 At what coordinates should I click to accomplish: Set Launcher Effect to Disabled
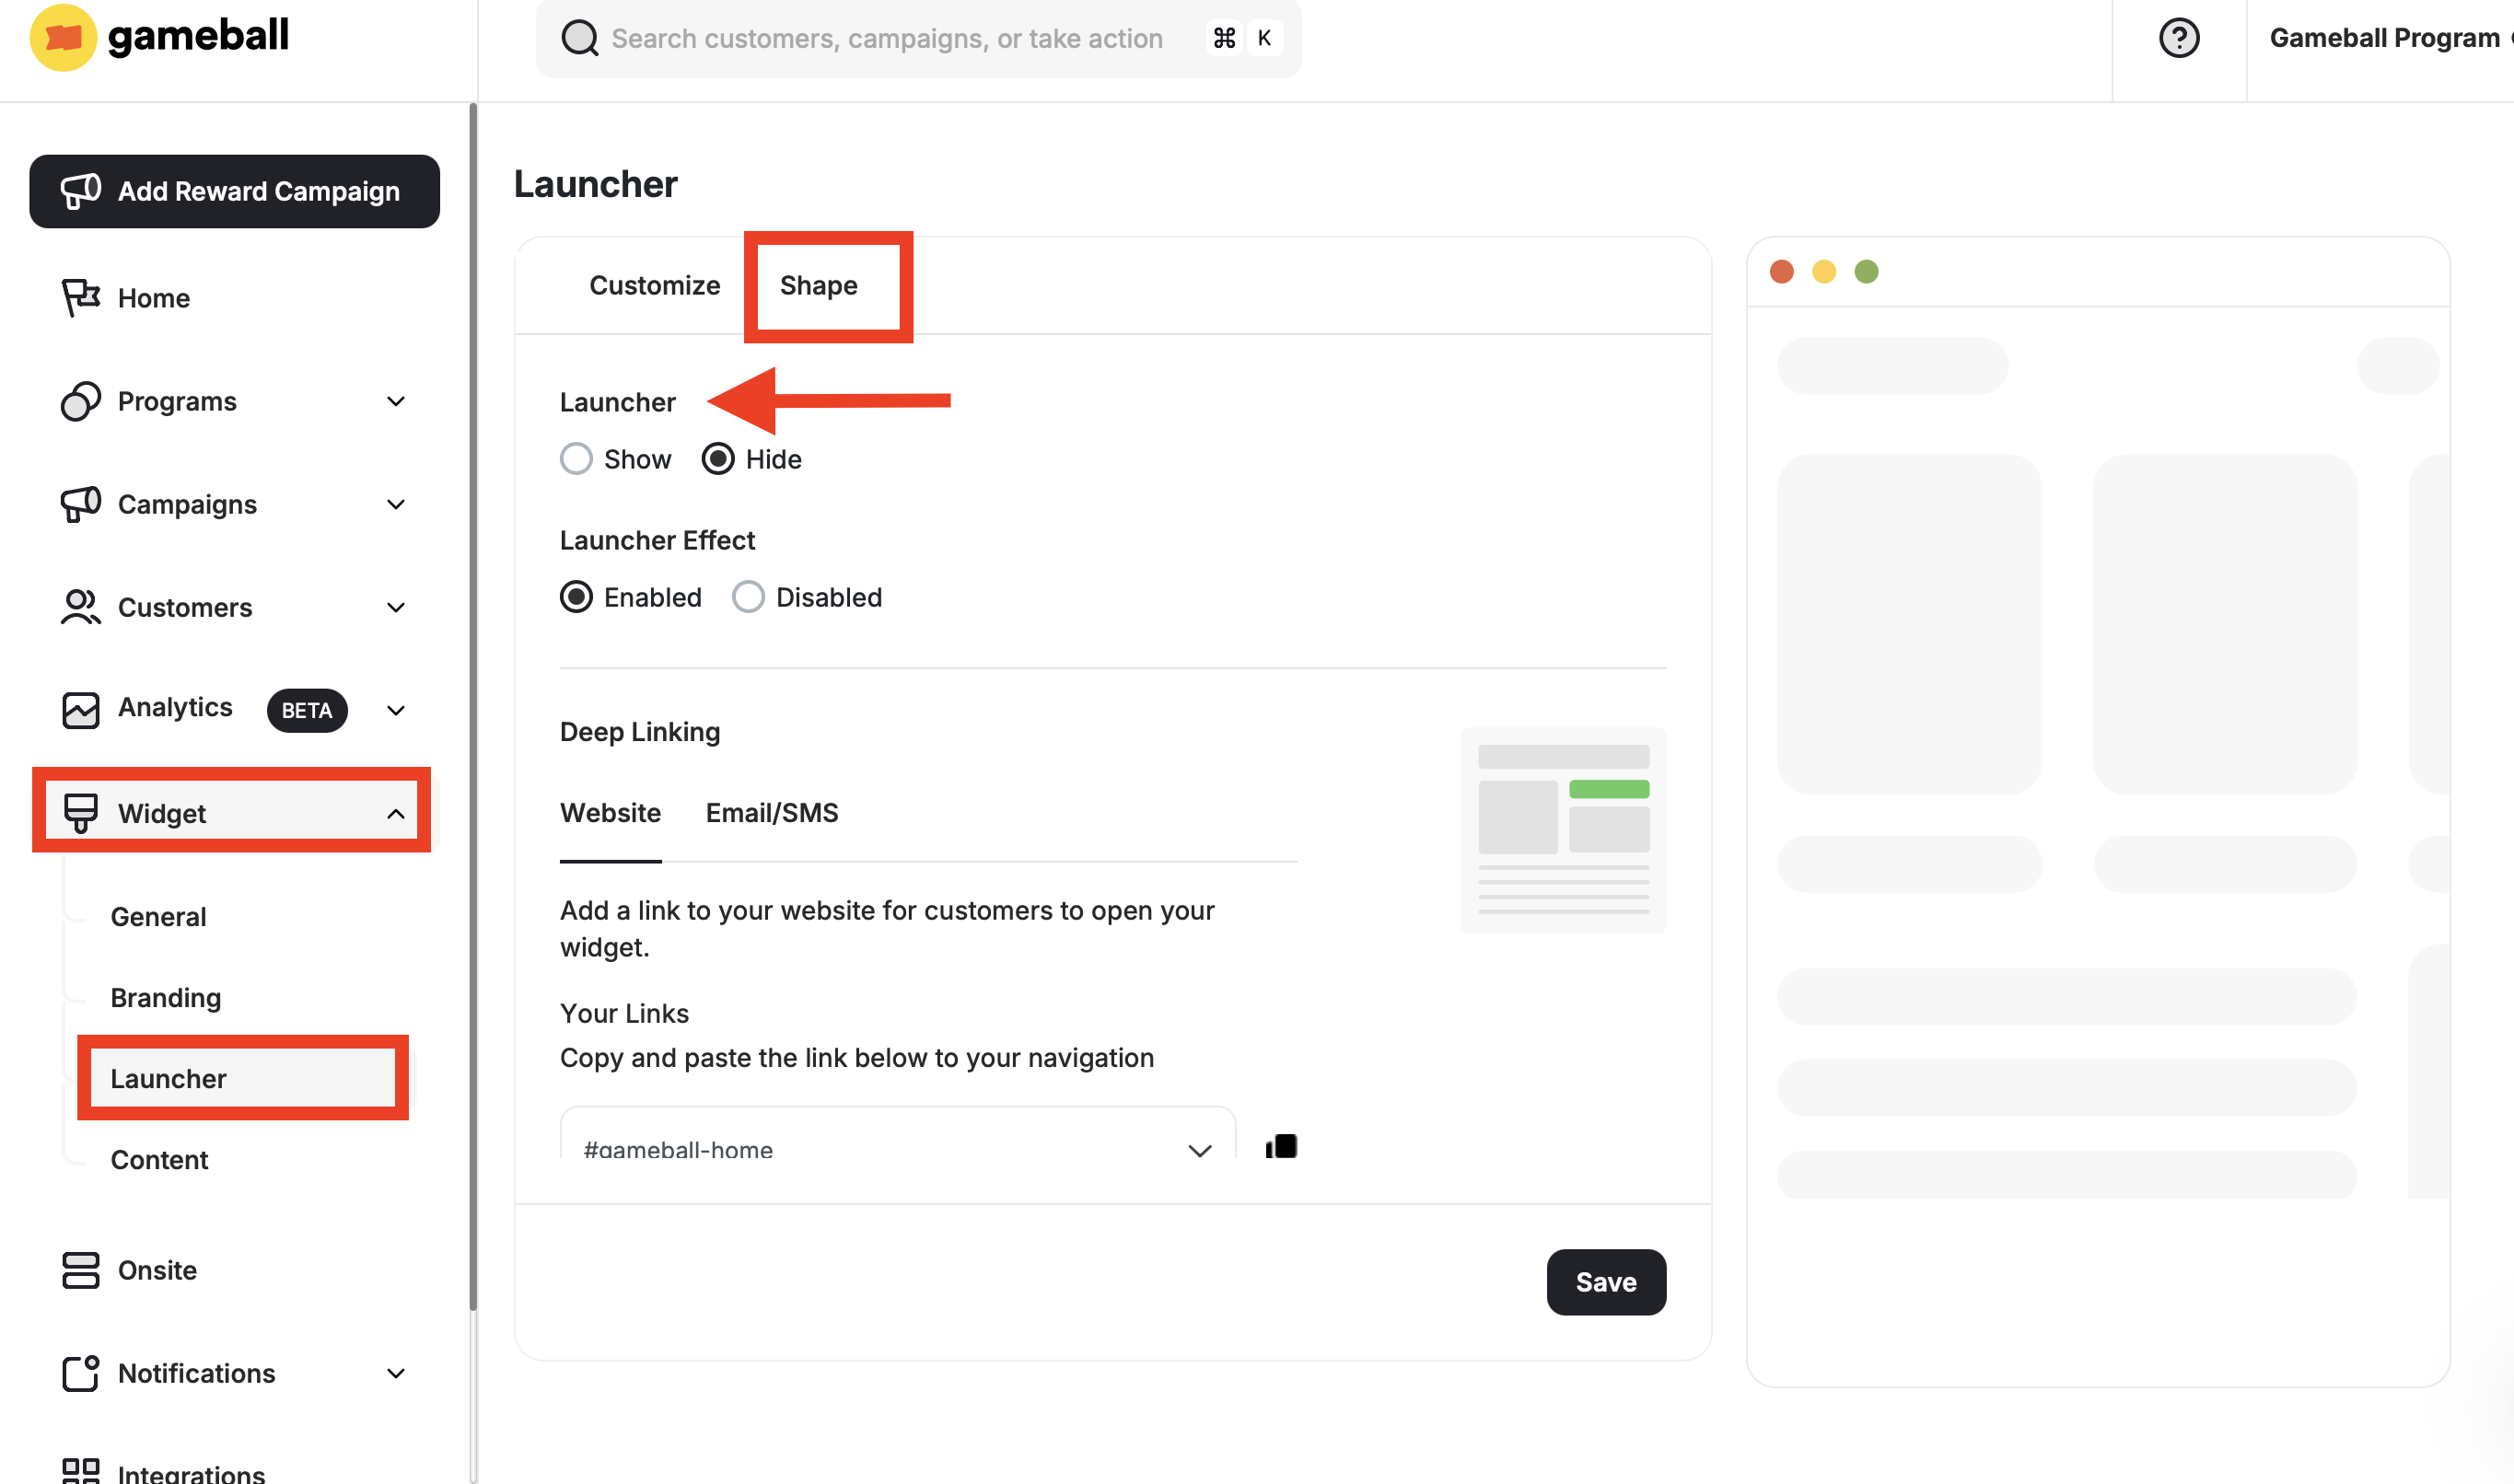point(748,597)
